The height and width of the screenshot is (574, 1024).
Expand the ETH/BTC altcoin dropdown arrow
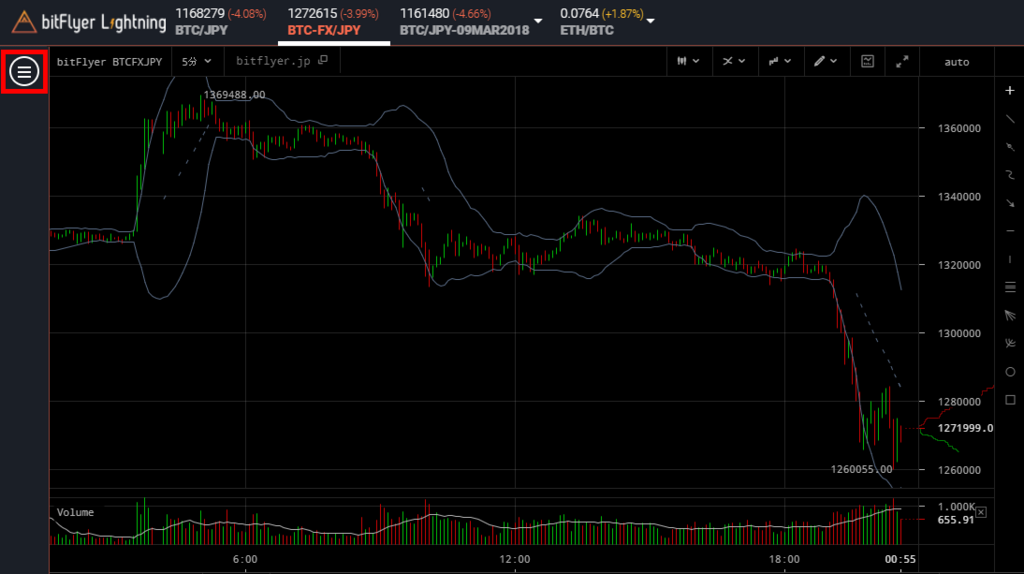[x=650, y=21]
